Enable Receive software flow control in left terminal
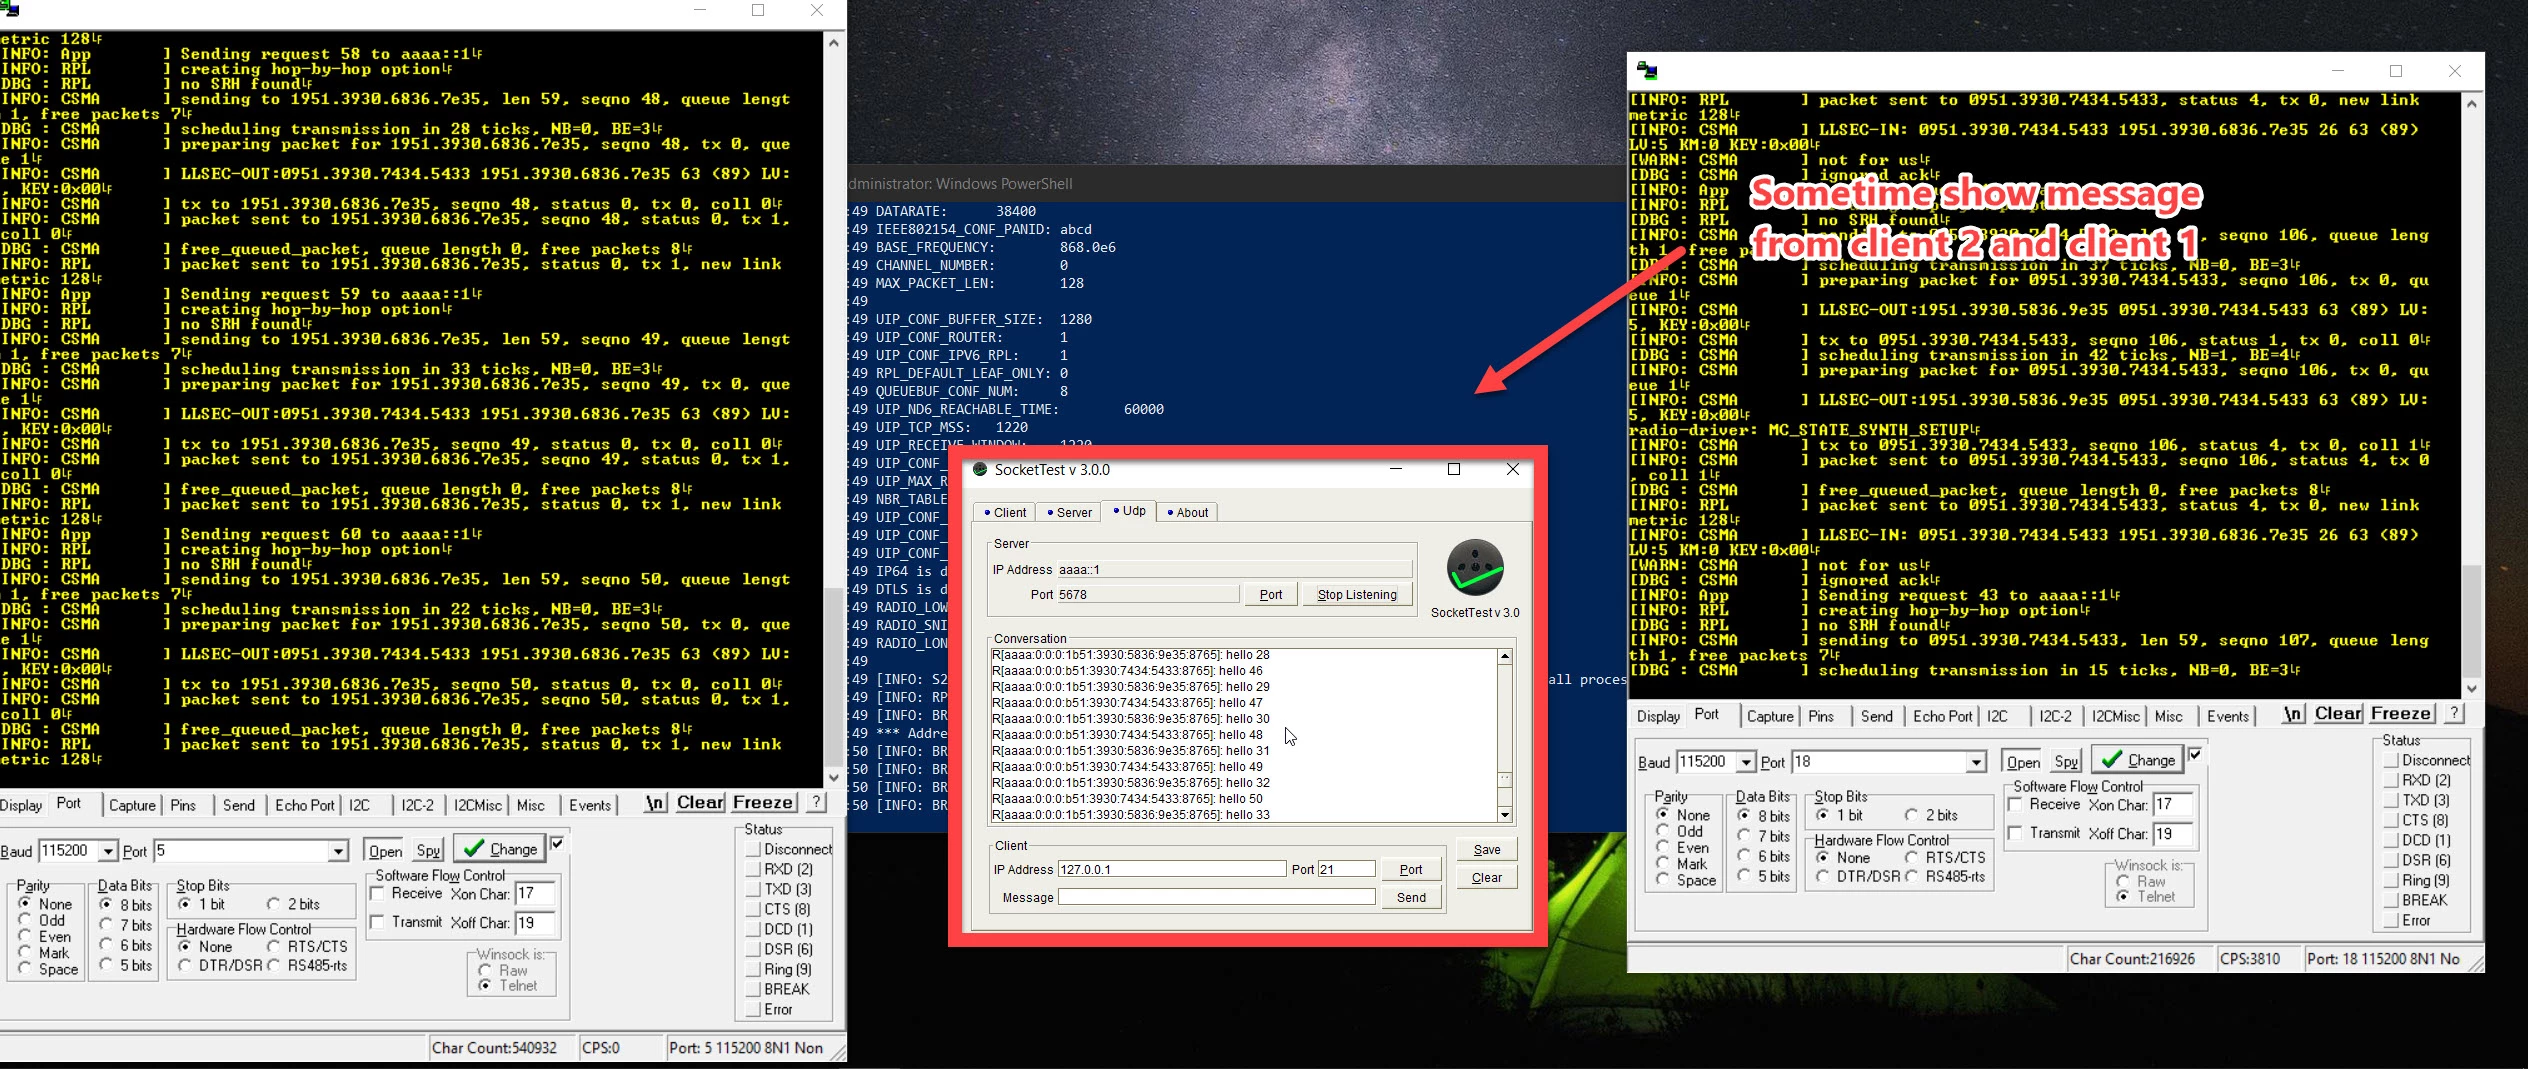The width and height of the screenshot is (2528, 1069). [378, 894]
